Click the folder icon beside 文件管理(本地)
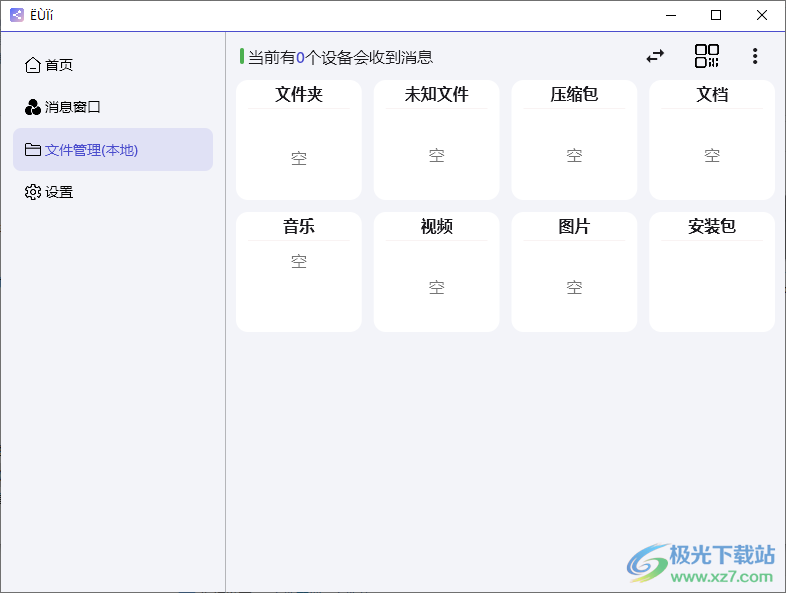Screen dimensions: 786x593 (33, 149)
